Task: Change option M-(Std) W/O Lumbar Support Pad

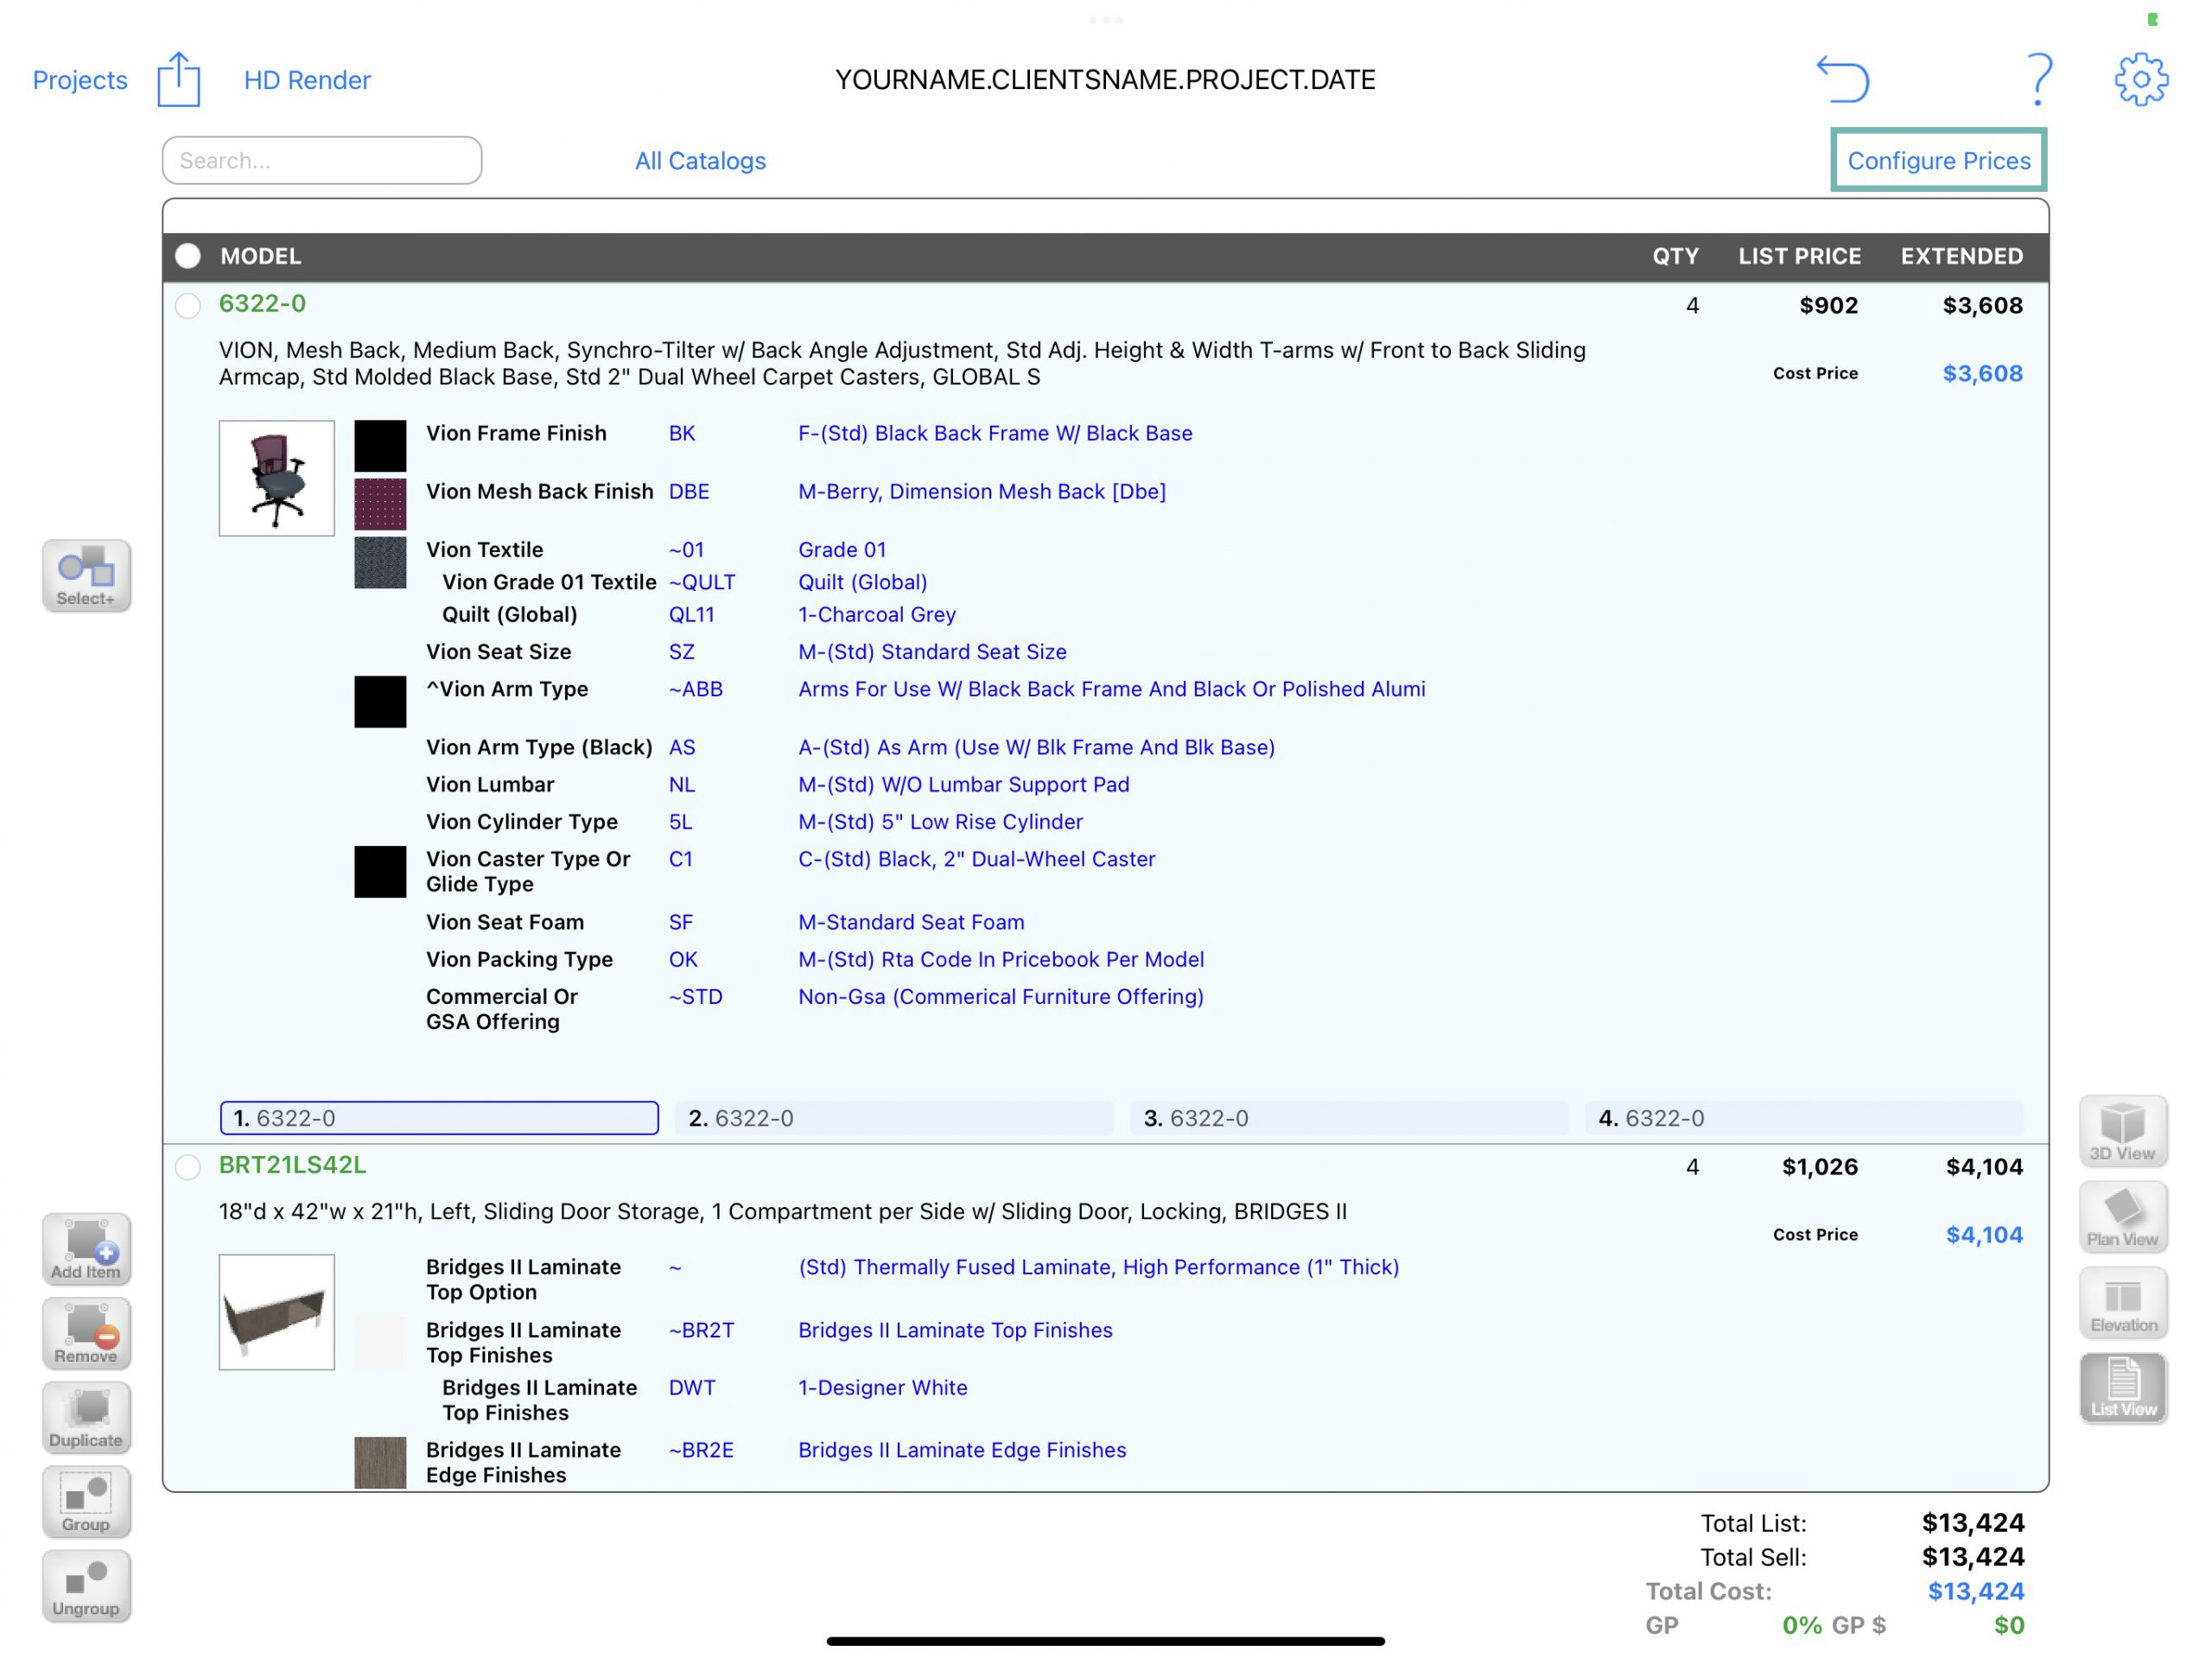Action: click(x=964, y=784)
